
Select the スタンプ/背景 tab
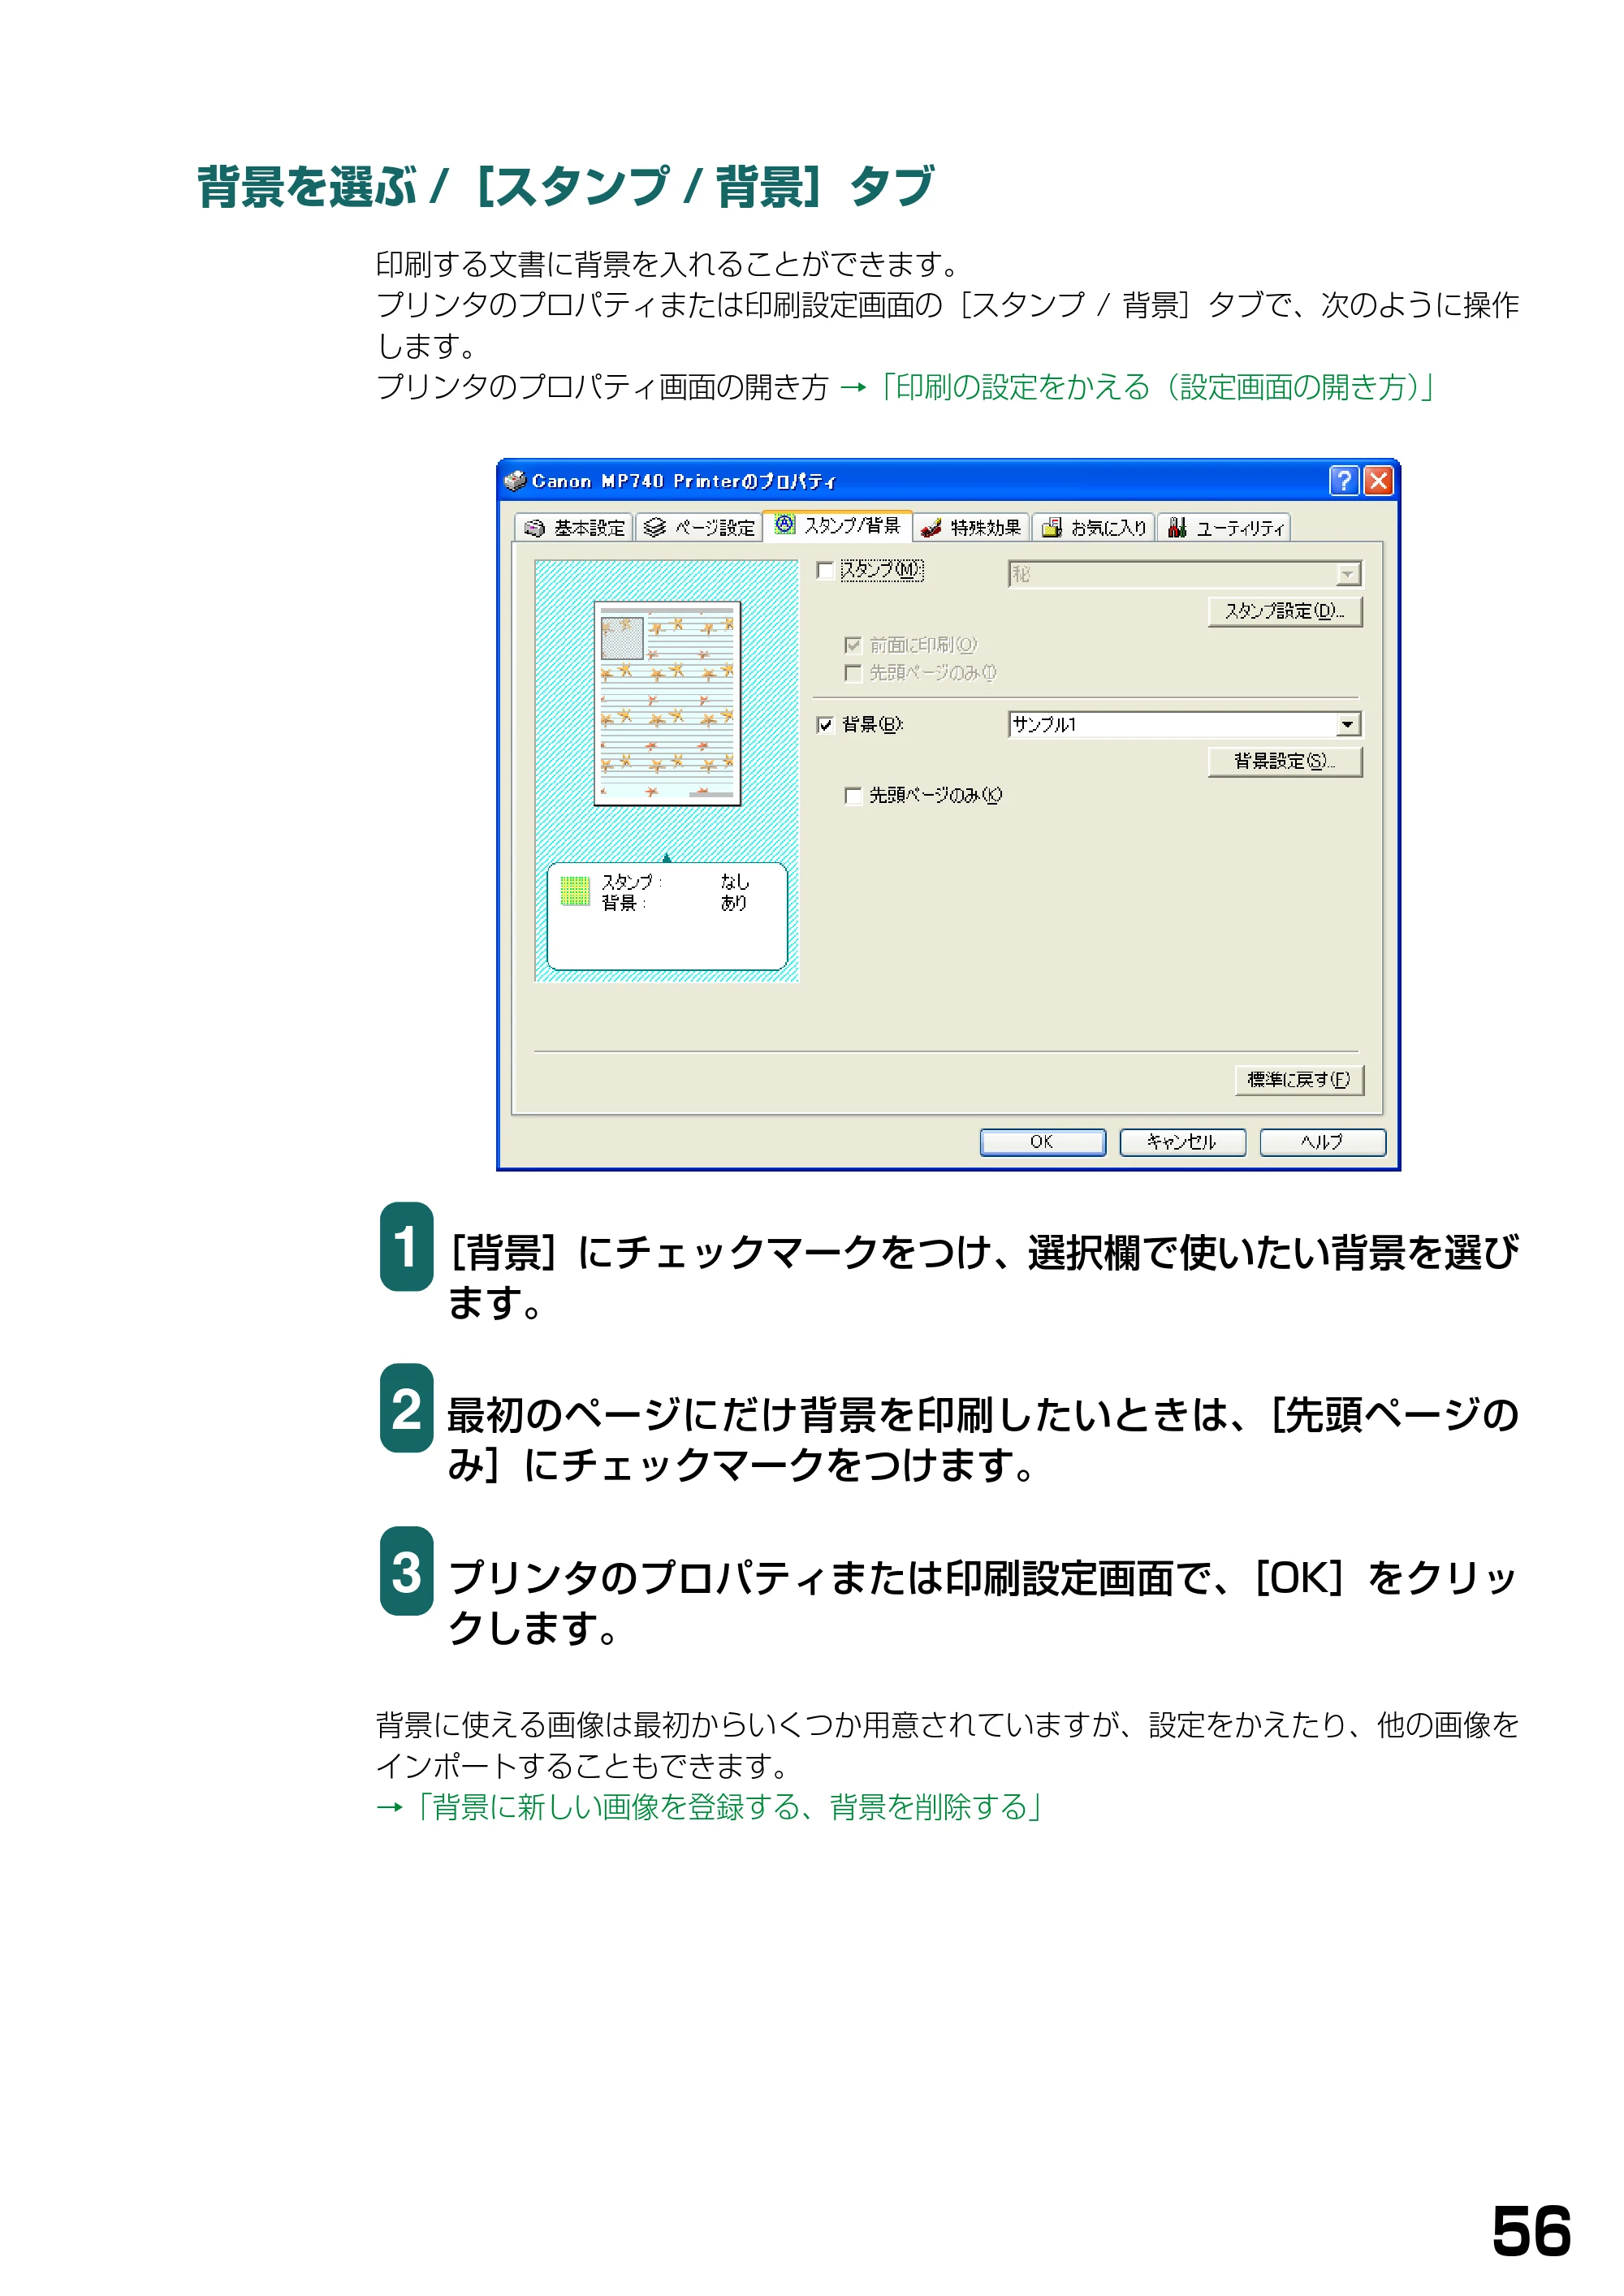coord(837,526)
